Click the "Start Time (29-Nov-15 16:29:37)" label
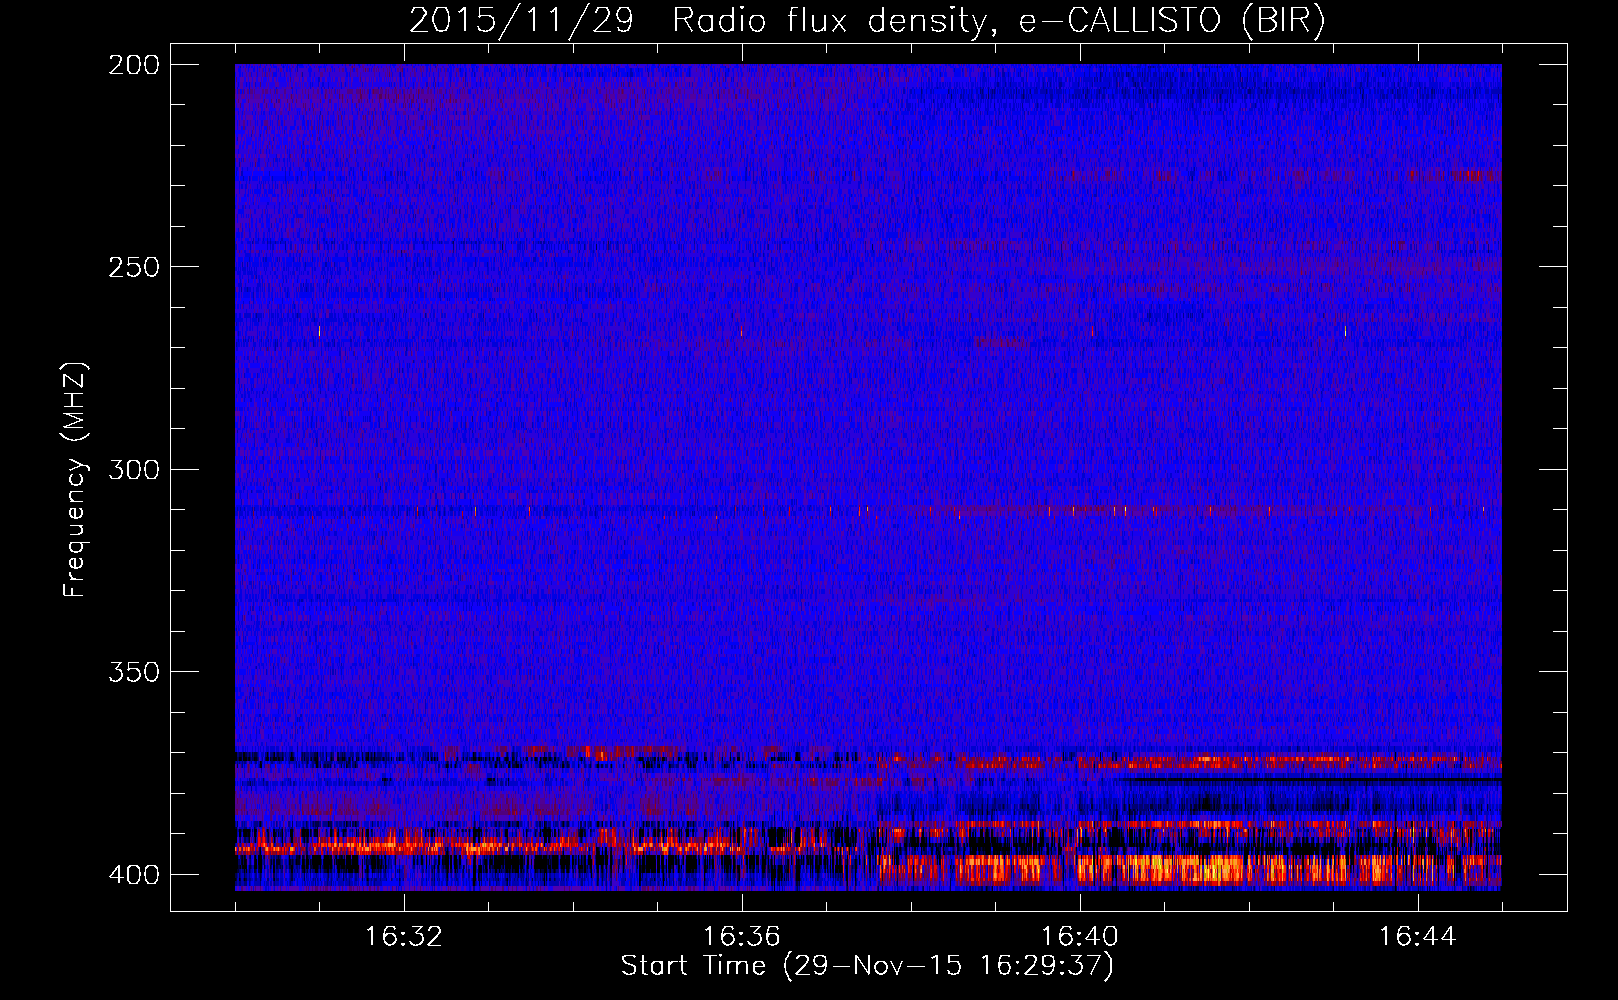The image size is (1618, 1000). pos(867,966)
